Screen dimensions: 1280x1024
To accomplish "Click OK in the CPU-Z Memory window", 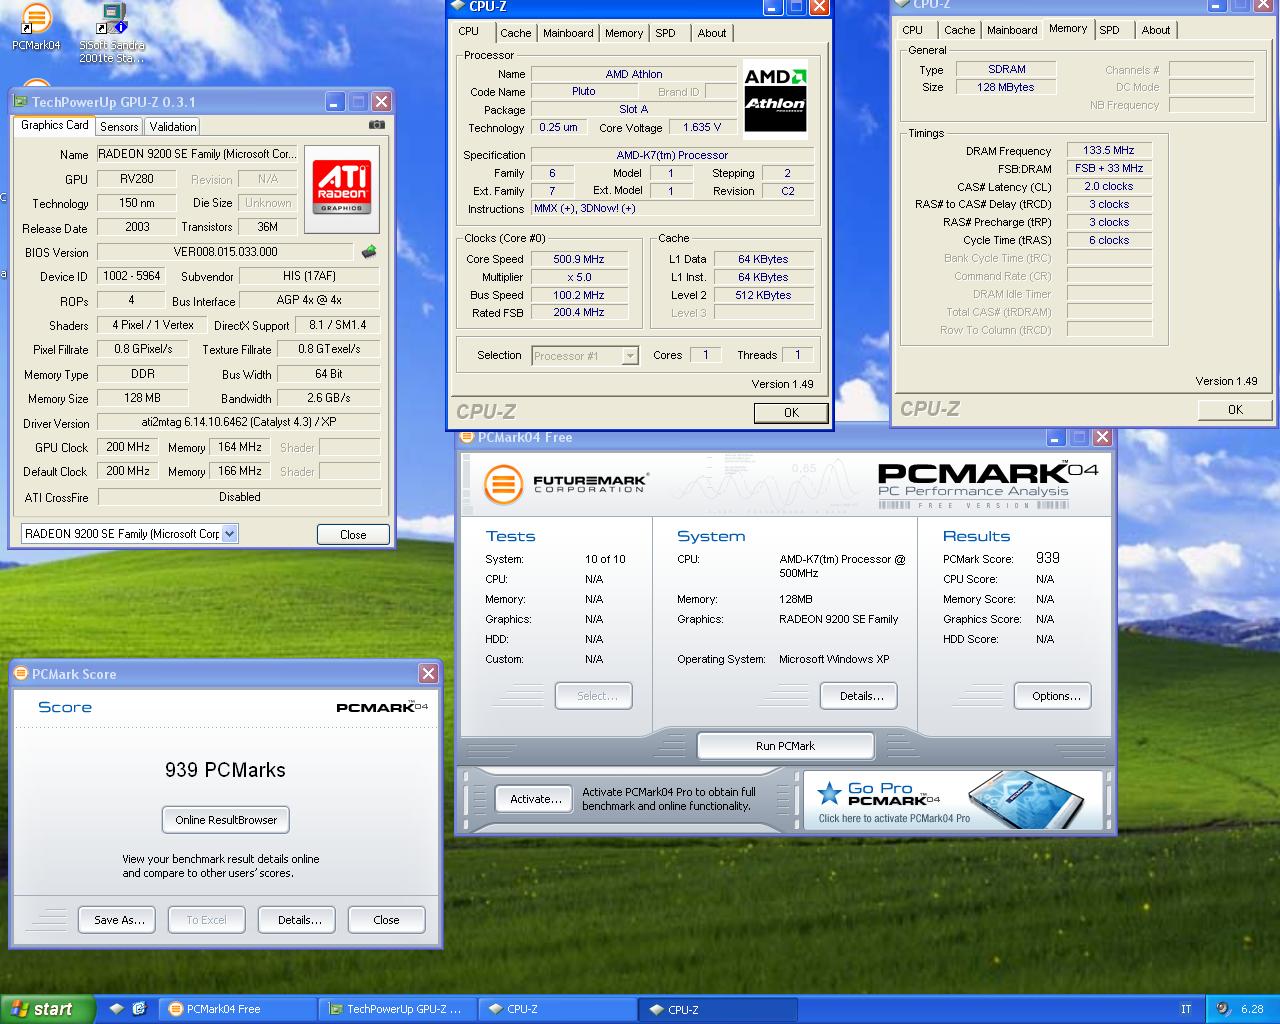I will pos(1235,409).
